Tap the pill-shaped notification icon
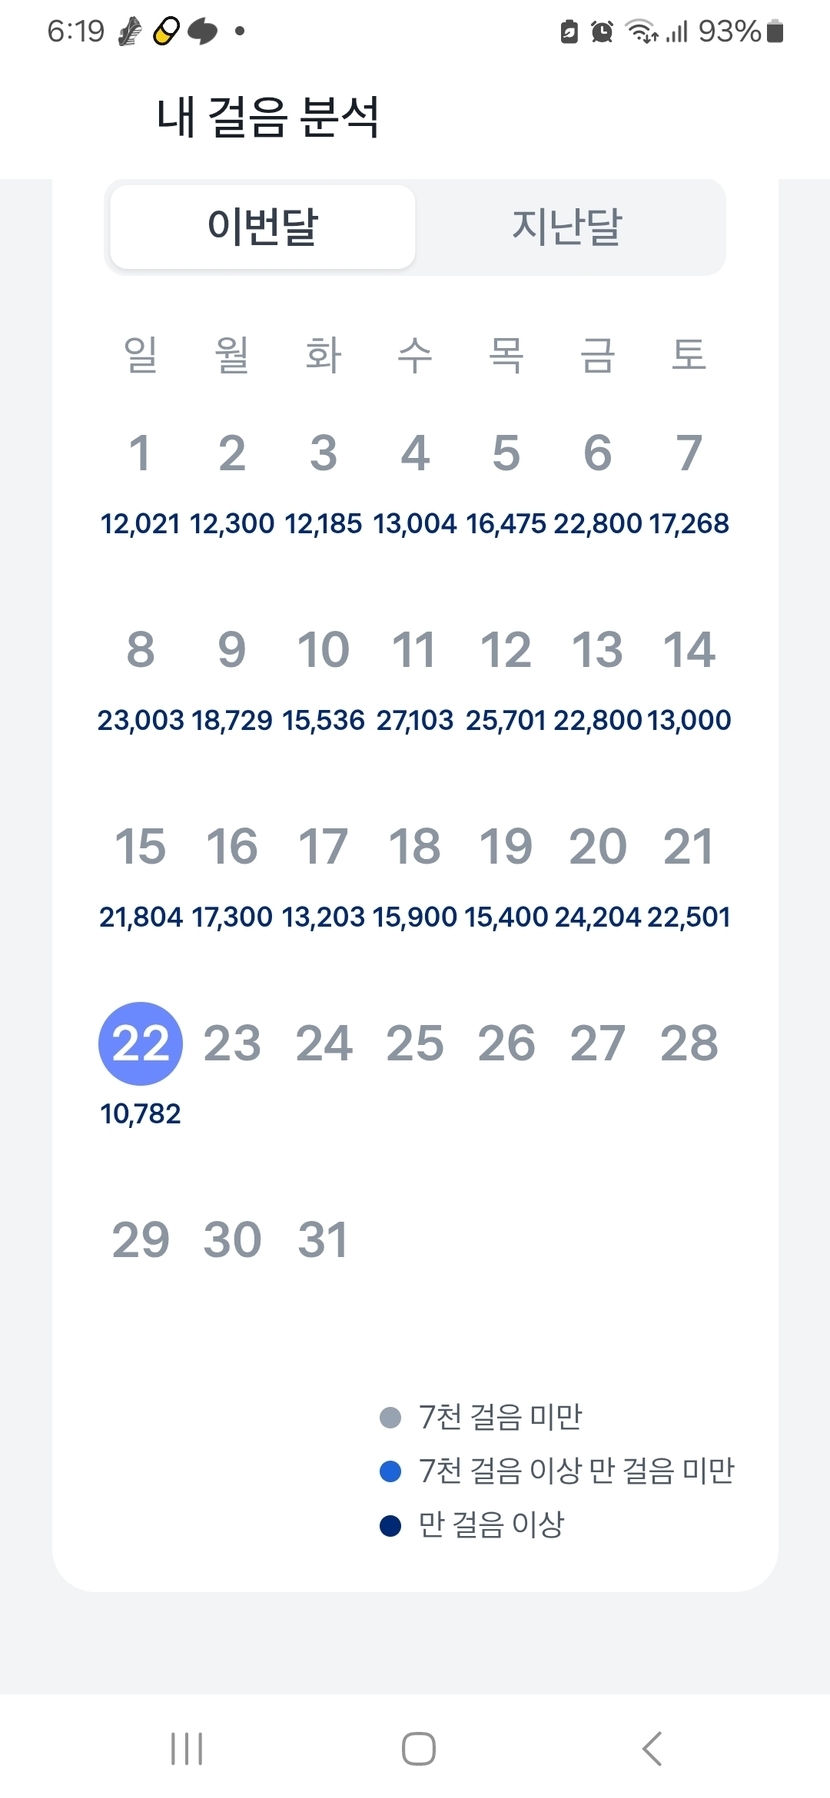Viewport: 830px width, 1798px height. point(166,32)
